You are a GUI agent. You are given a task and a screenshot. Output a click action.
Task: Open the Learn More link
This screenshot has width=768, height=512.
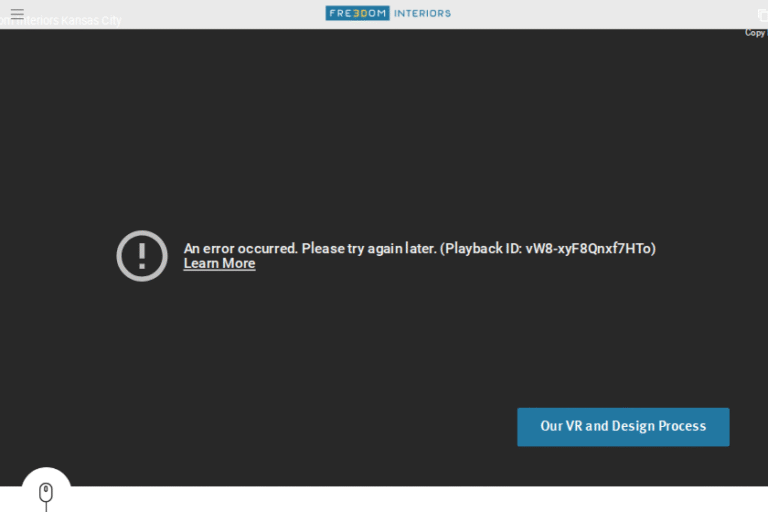pyautogui.click(x=219, y=264)
